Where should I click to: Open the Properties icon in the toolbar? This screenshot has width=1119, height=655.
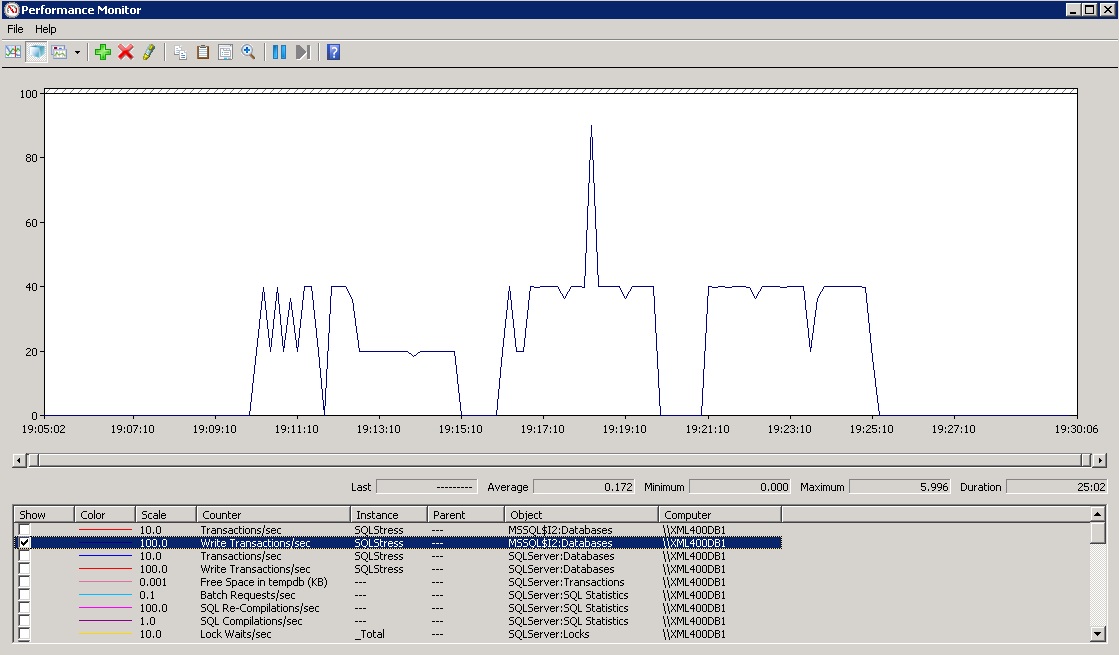(226, 52)
